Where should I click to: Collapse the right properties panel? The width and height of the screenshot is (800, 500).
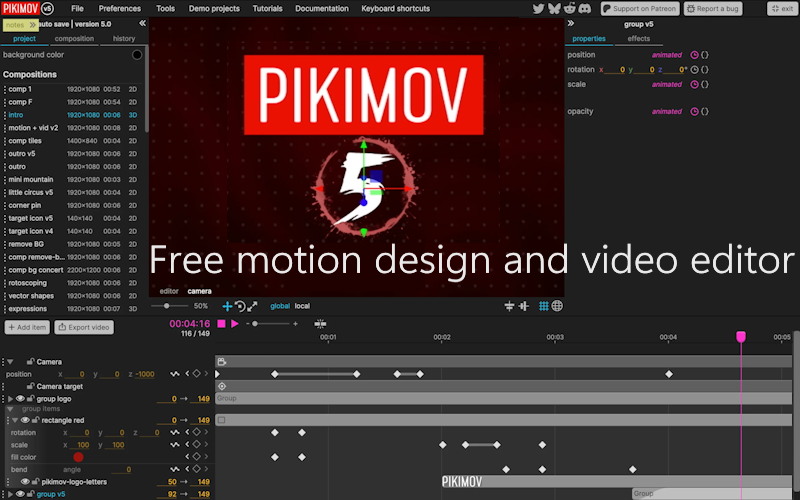pyautogui.click(x=571, y=22)
